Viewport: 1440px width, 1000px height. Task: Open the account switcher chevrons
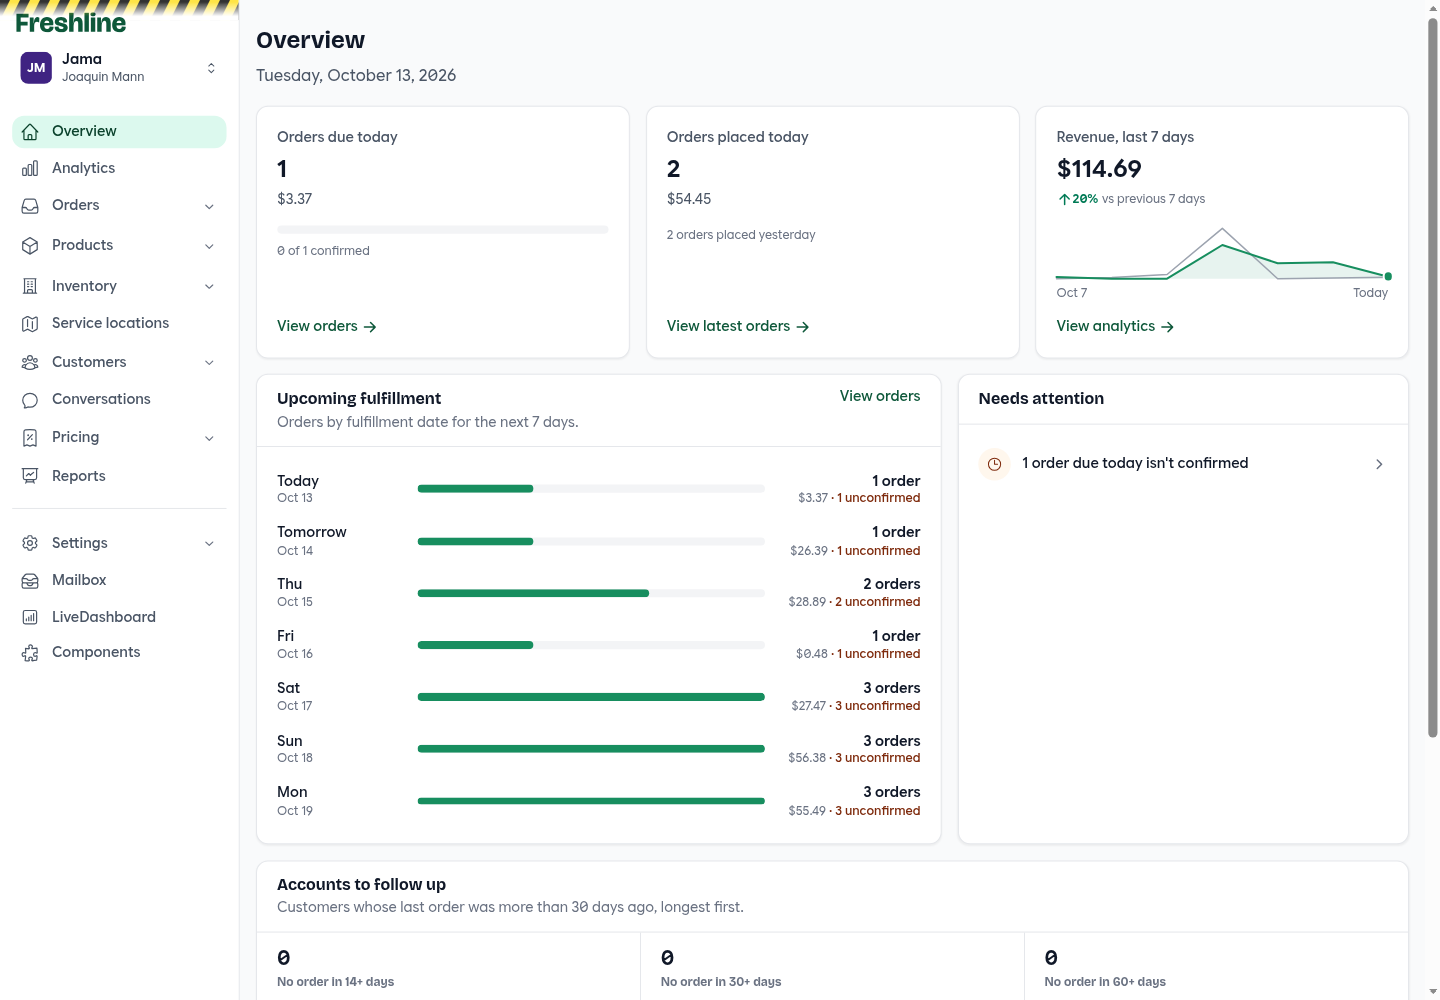(211, 68)
